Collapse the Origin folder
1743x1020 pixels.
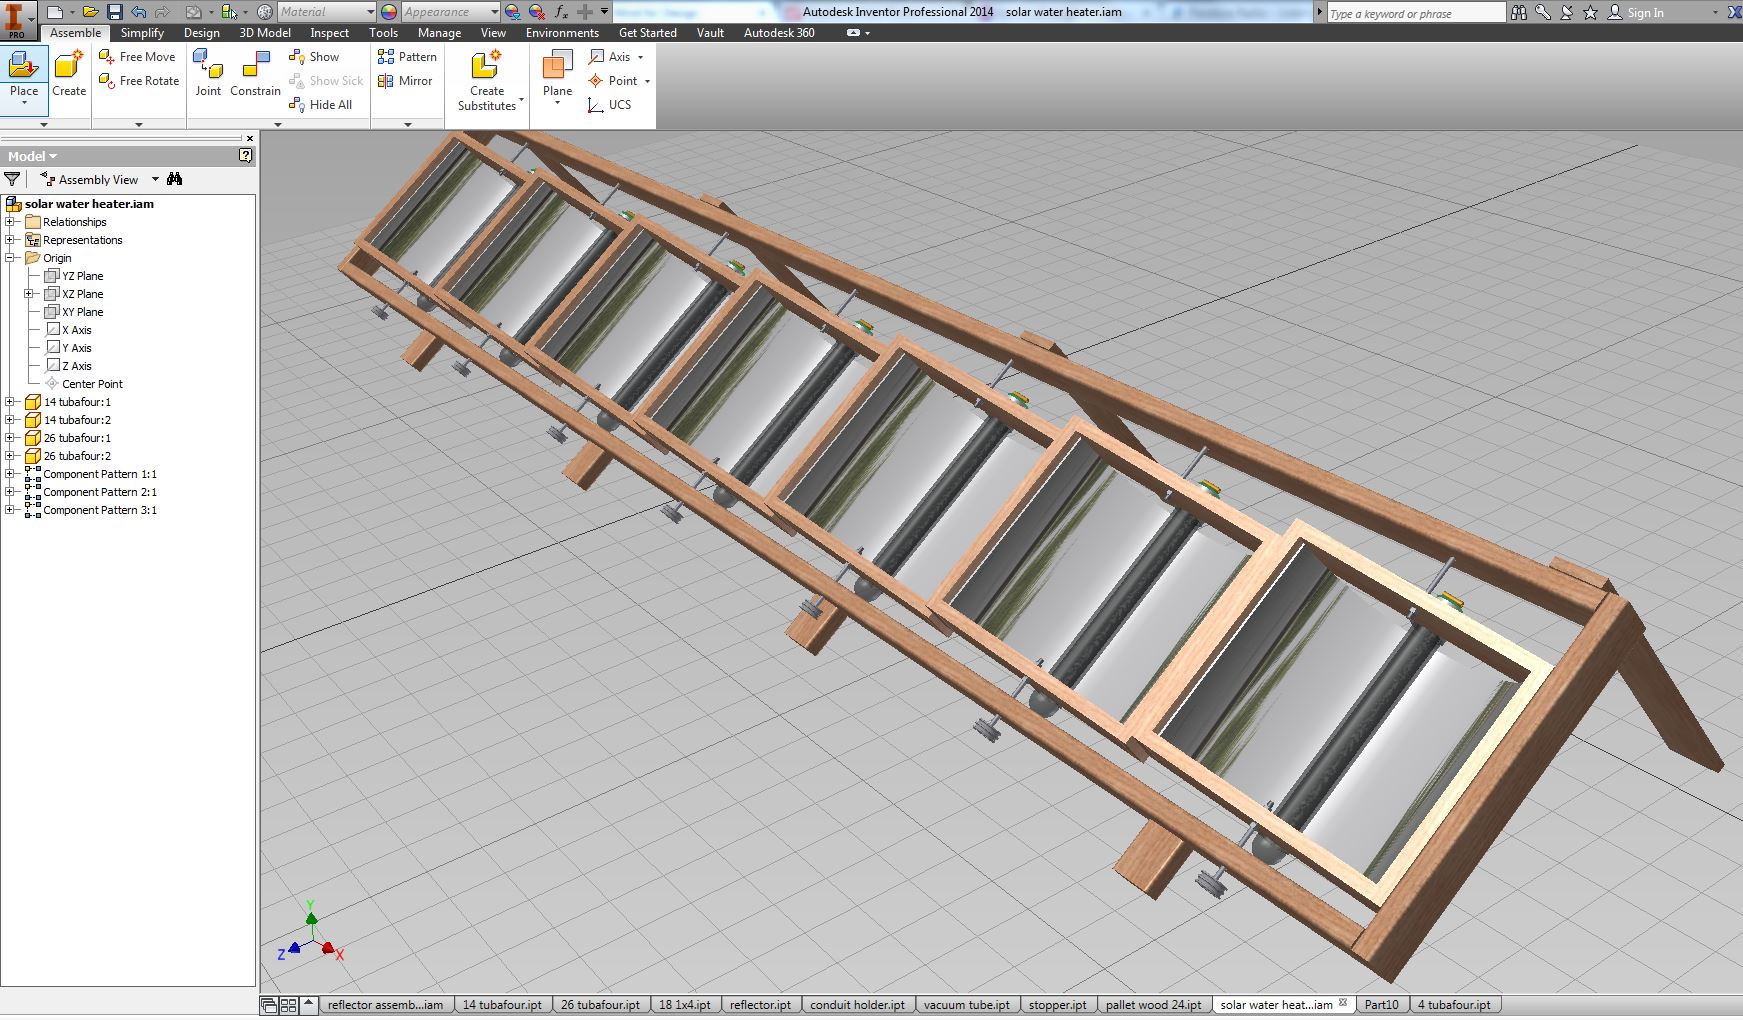pos(10,258)
